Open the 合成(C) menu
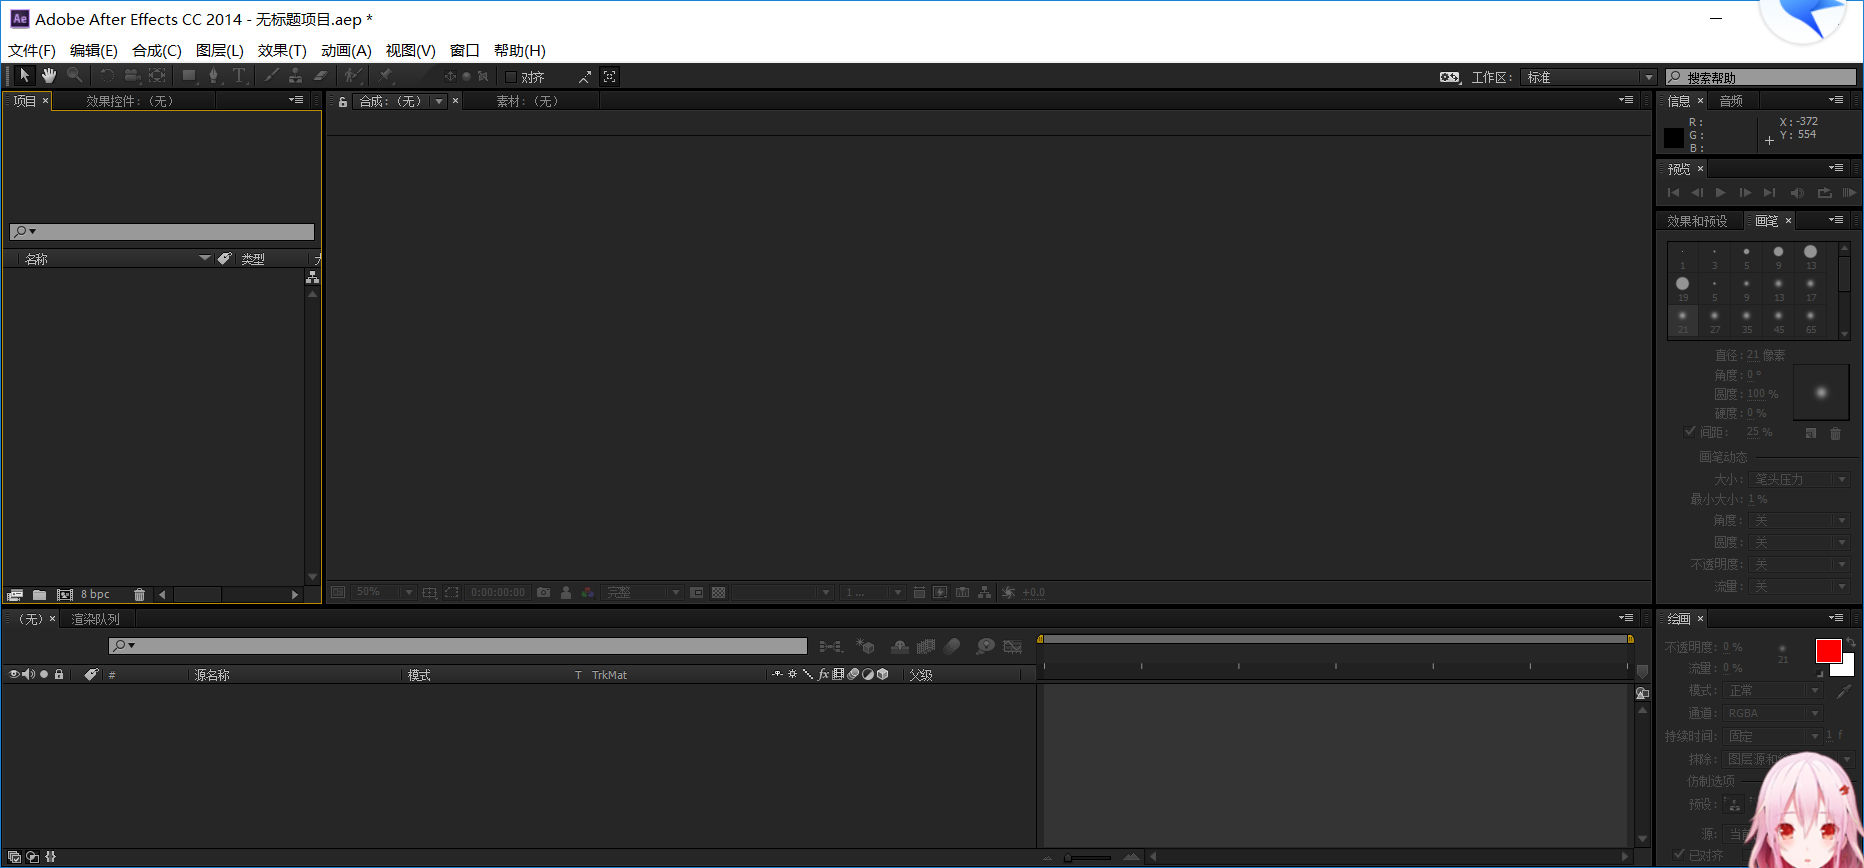 tap(157, 50)
